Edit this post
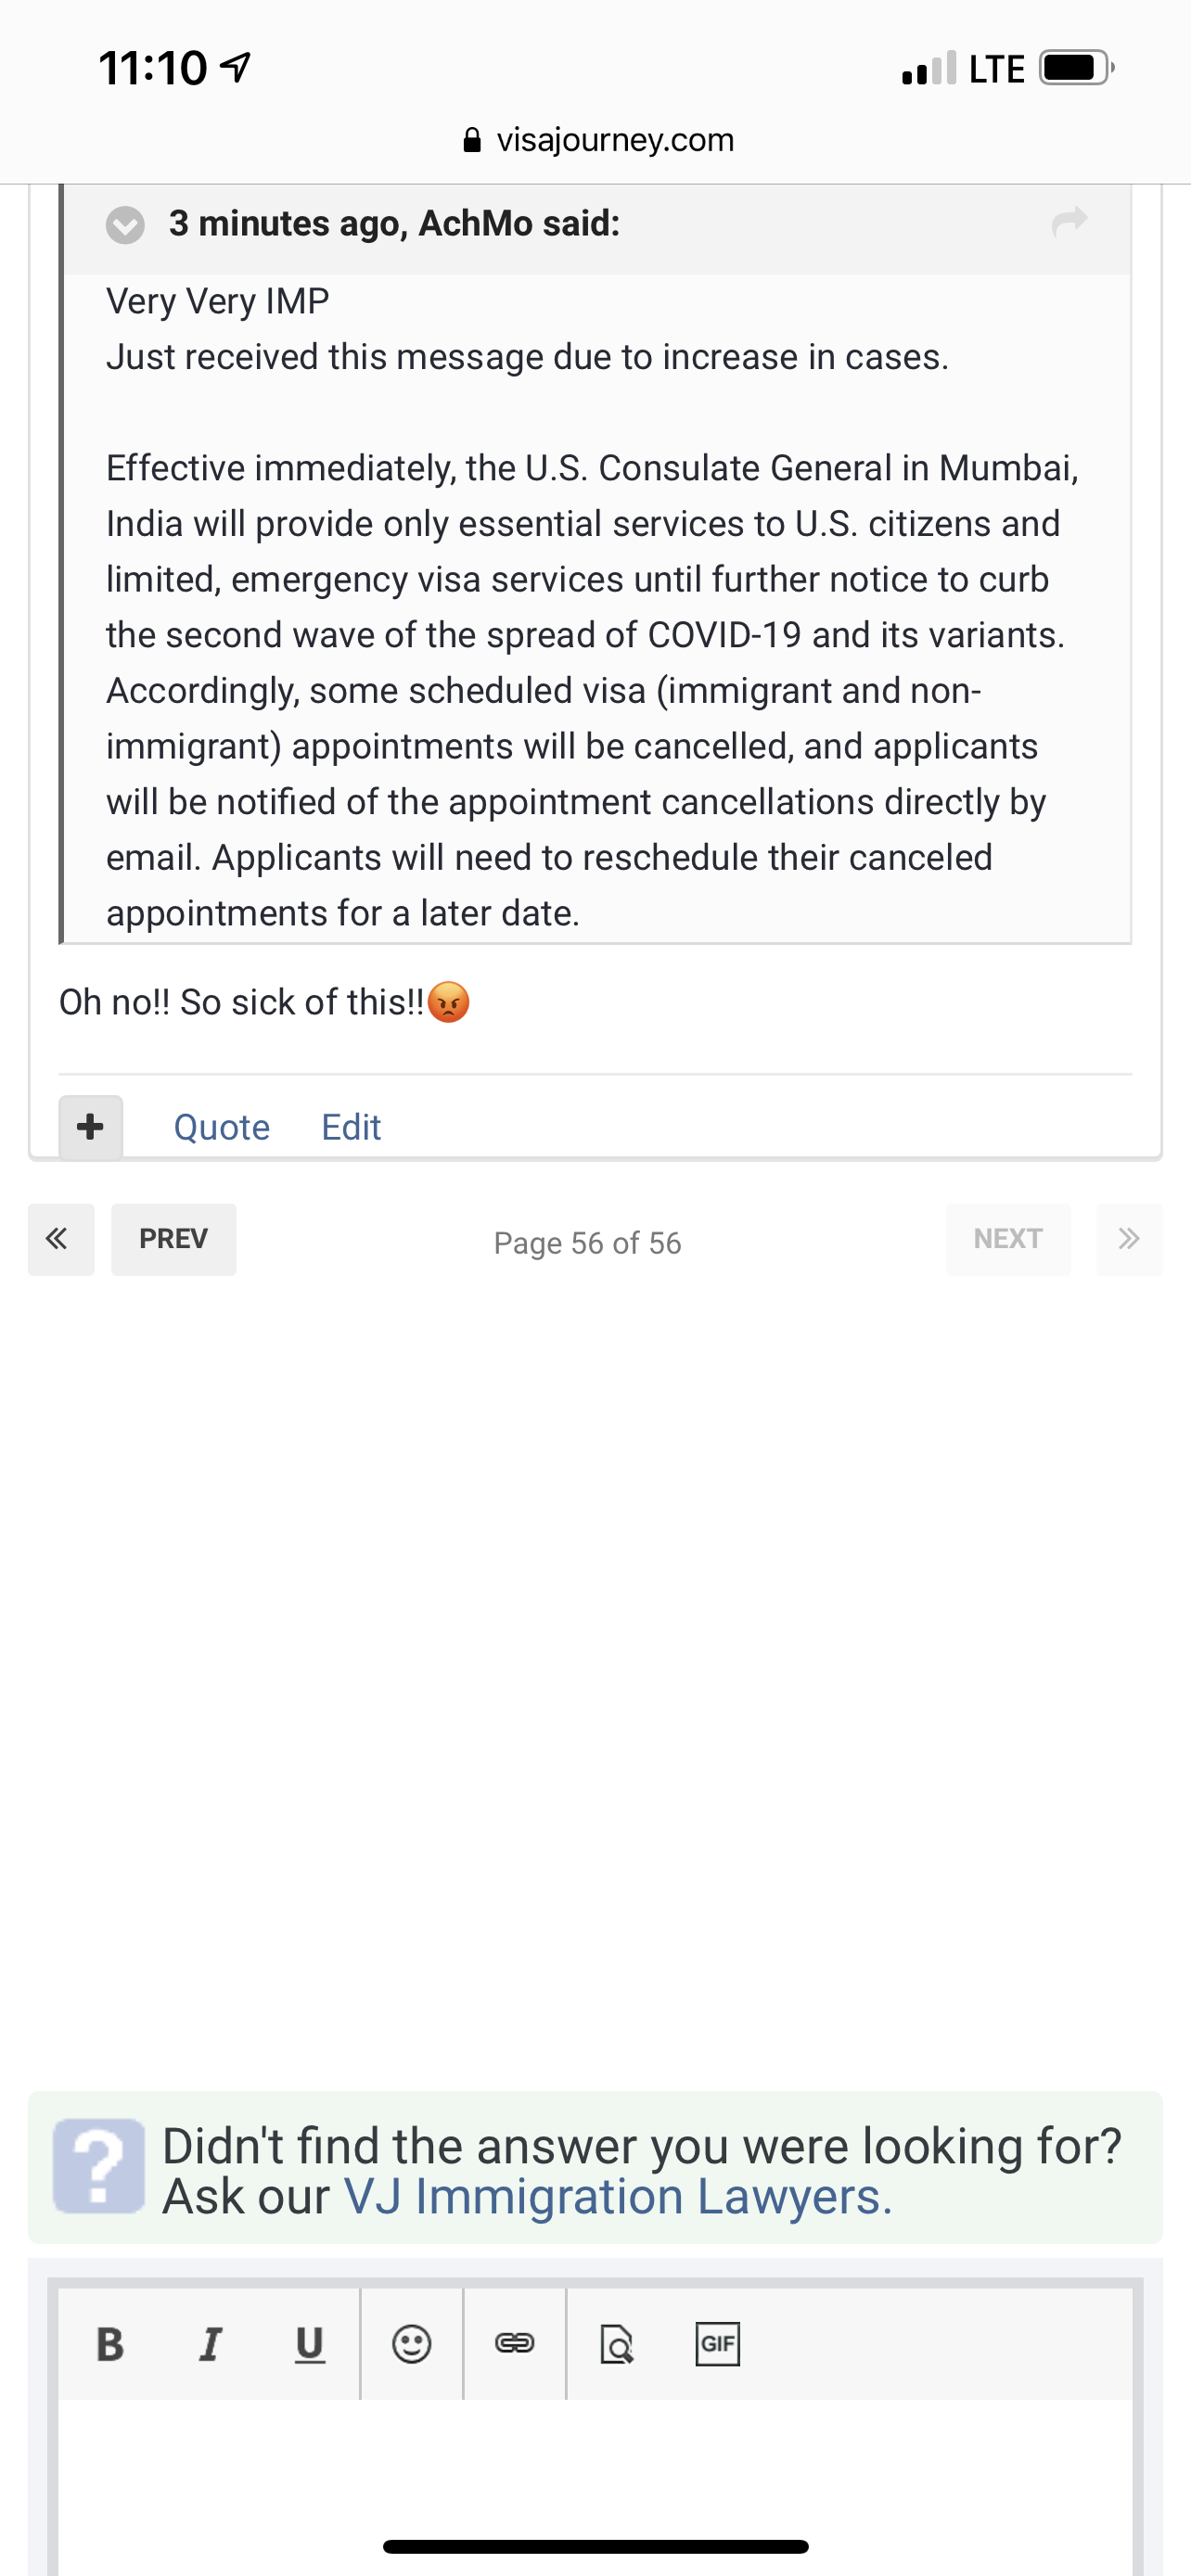 coord(351,1128)
